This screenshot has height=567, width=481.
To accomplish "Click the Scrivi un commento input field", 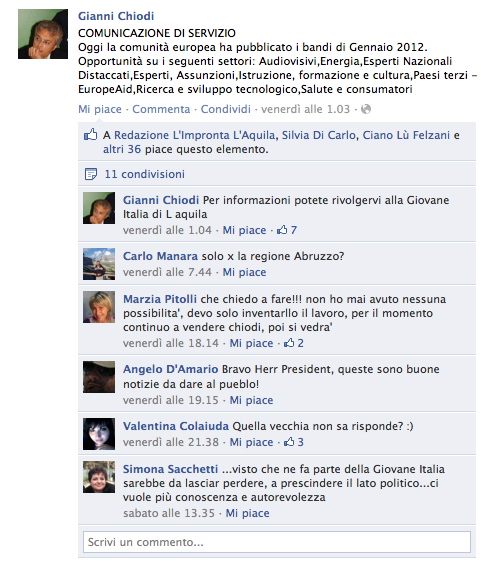I will [277, 542].
